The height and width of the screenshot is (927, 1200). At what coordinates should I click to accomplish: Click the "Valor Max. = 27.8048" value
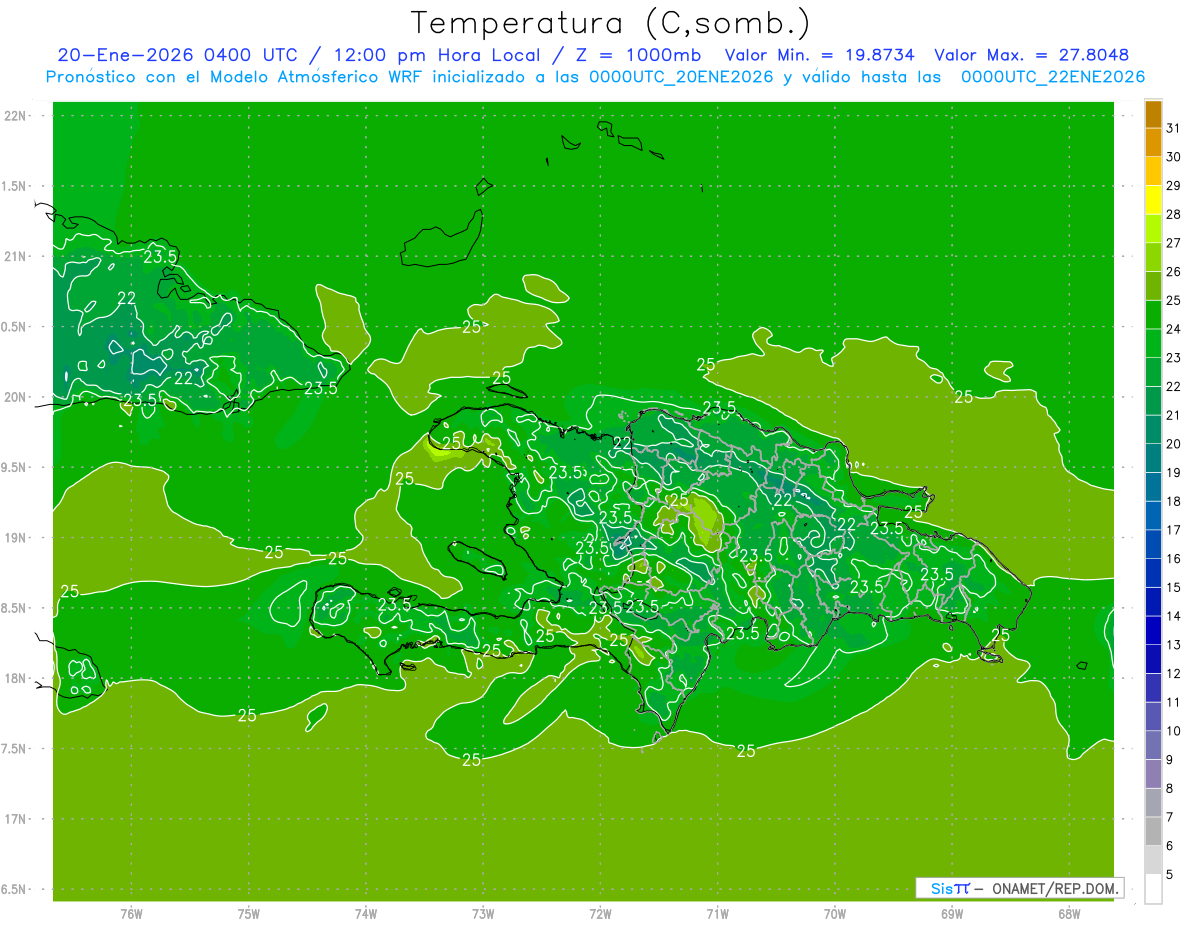(1031, 56)
